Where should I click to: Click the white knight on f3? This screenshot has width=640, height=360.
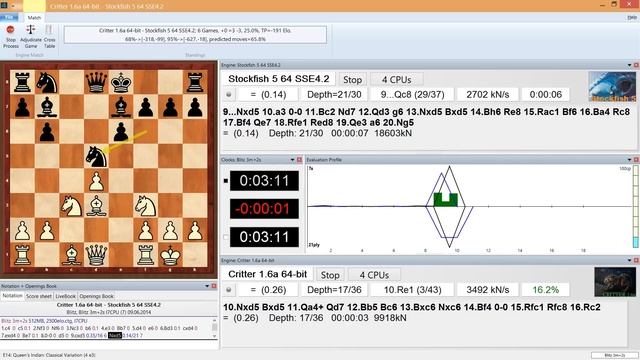click(146, 206)
